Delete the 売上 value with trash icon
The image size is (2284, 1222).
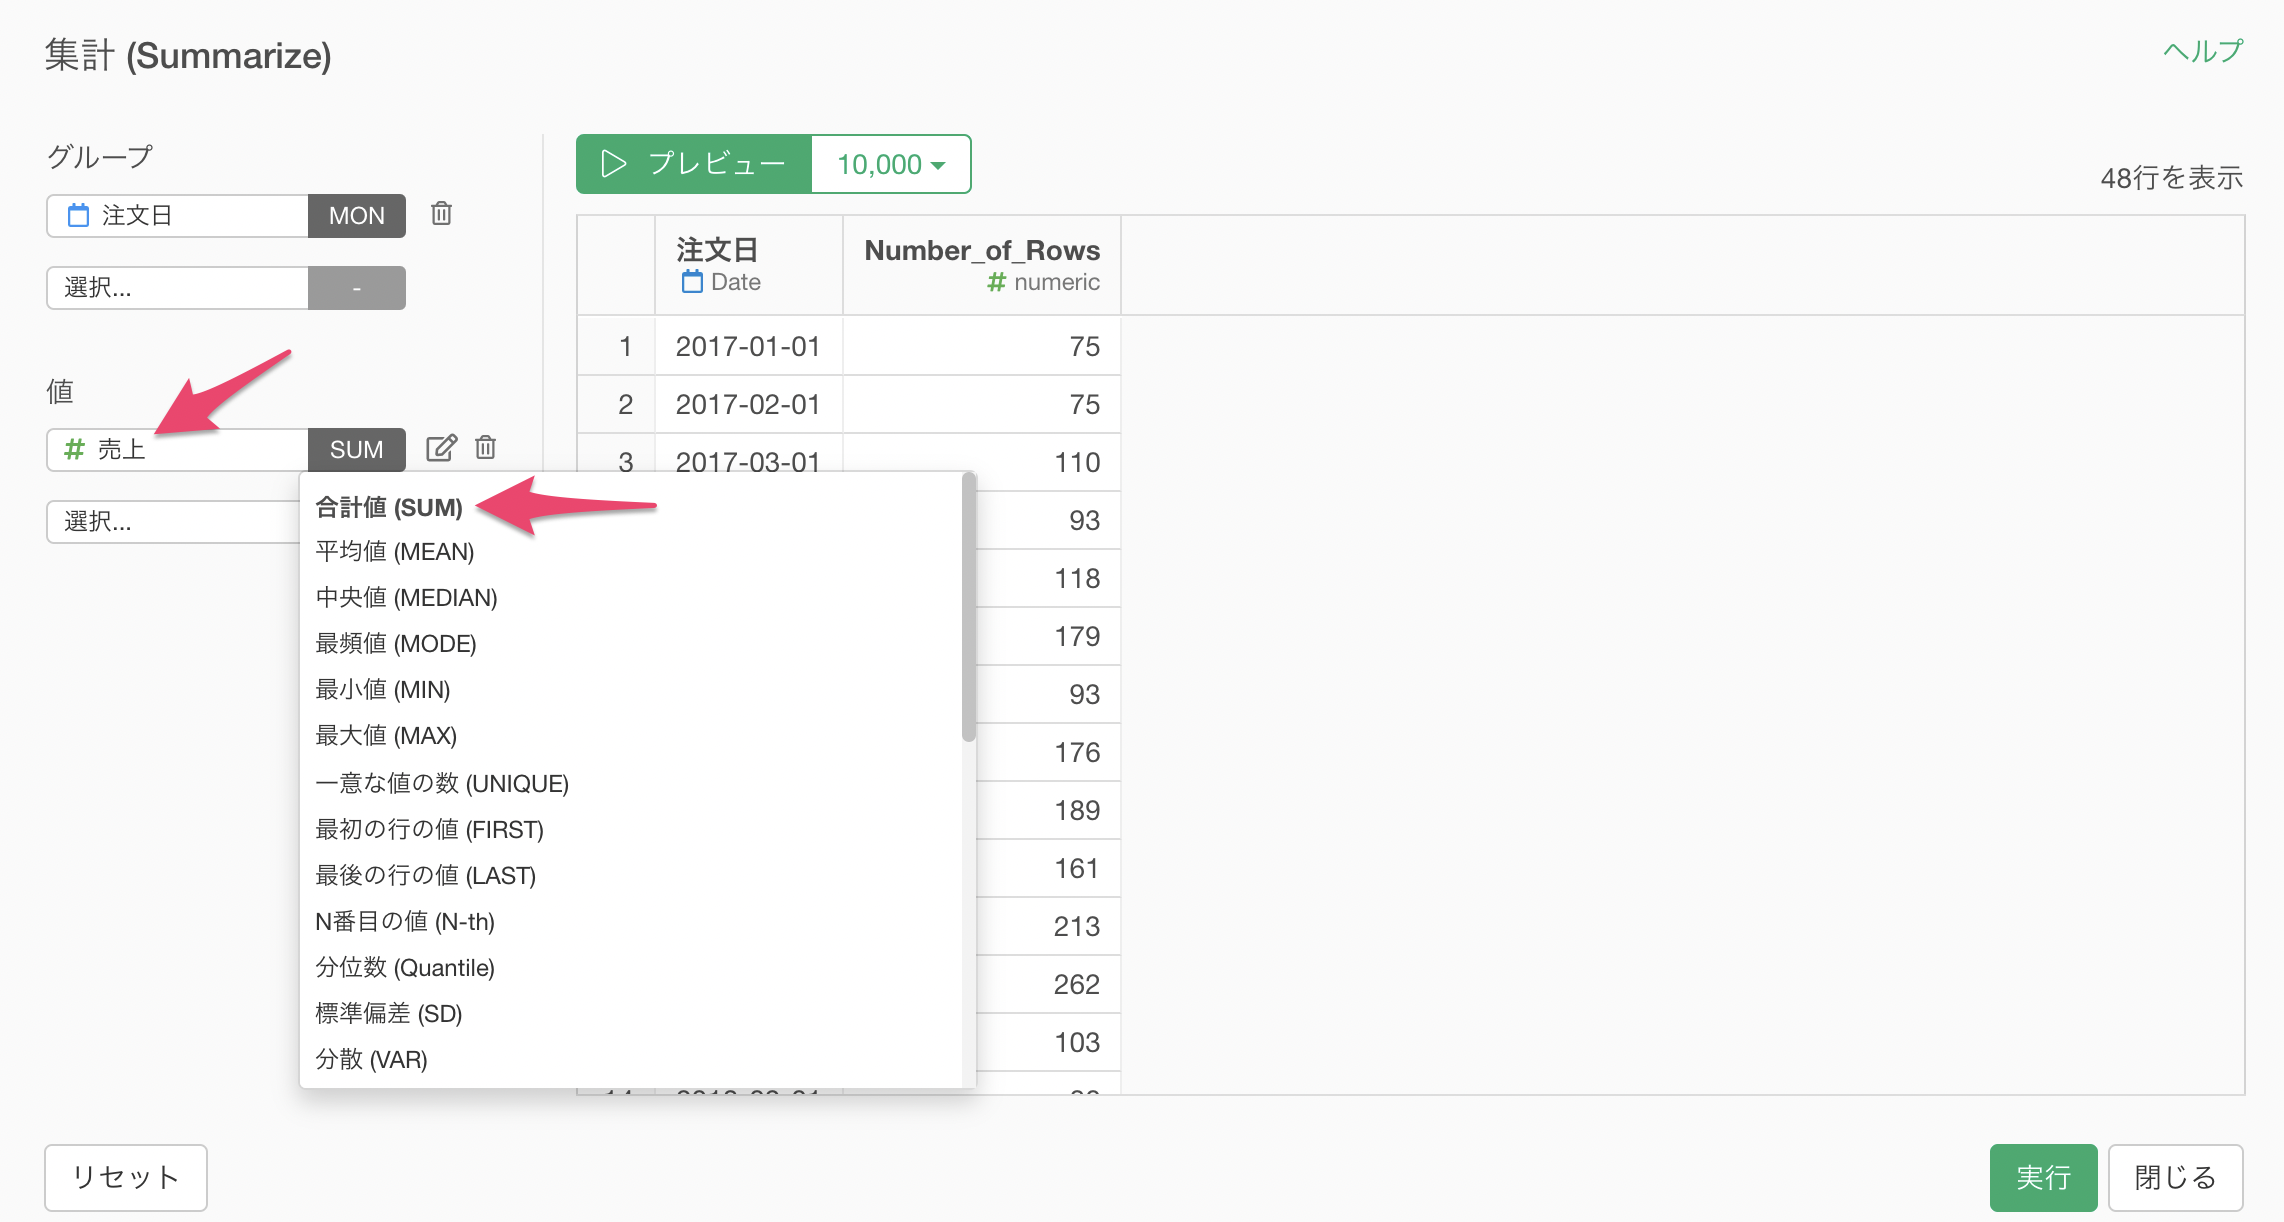[486, 448]
